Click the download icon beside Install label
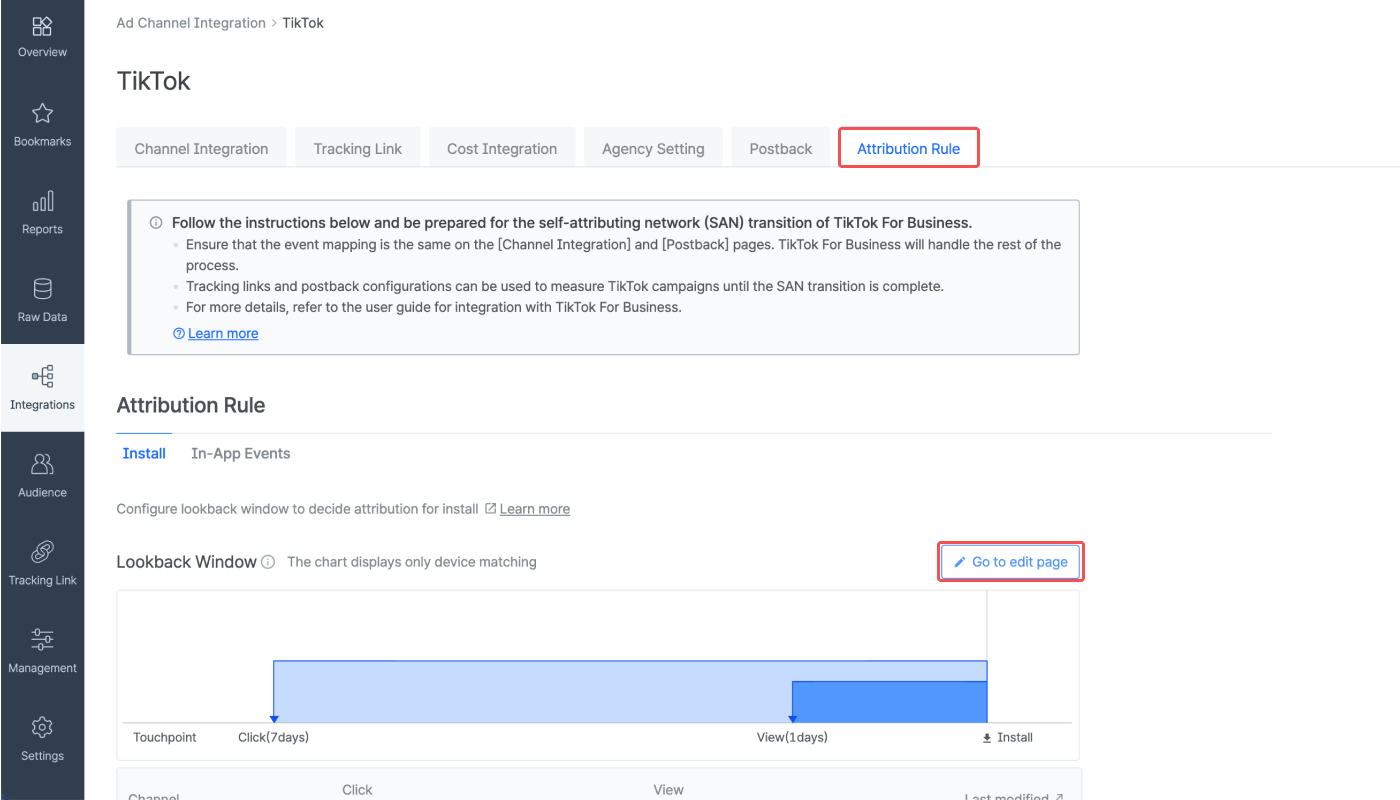Image resolution: width=1400 pixels, height=800 pixels. (x=987, y=738)
